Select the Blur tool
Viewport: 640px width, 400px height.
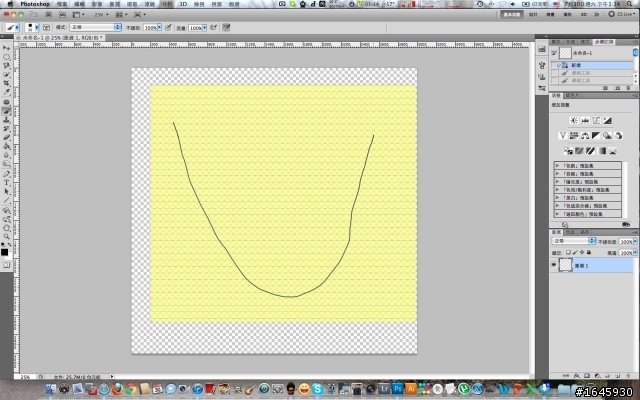click(7, 156)
